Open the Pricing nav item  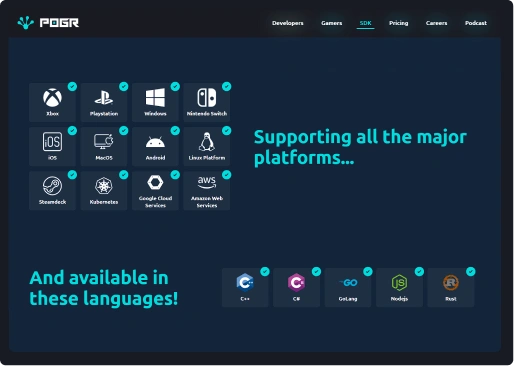(399, 23)
